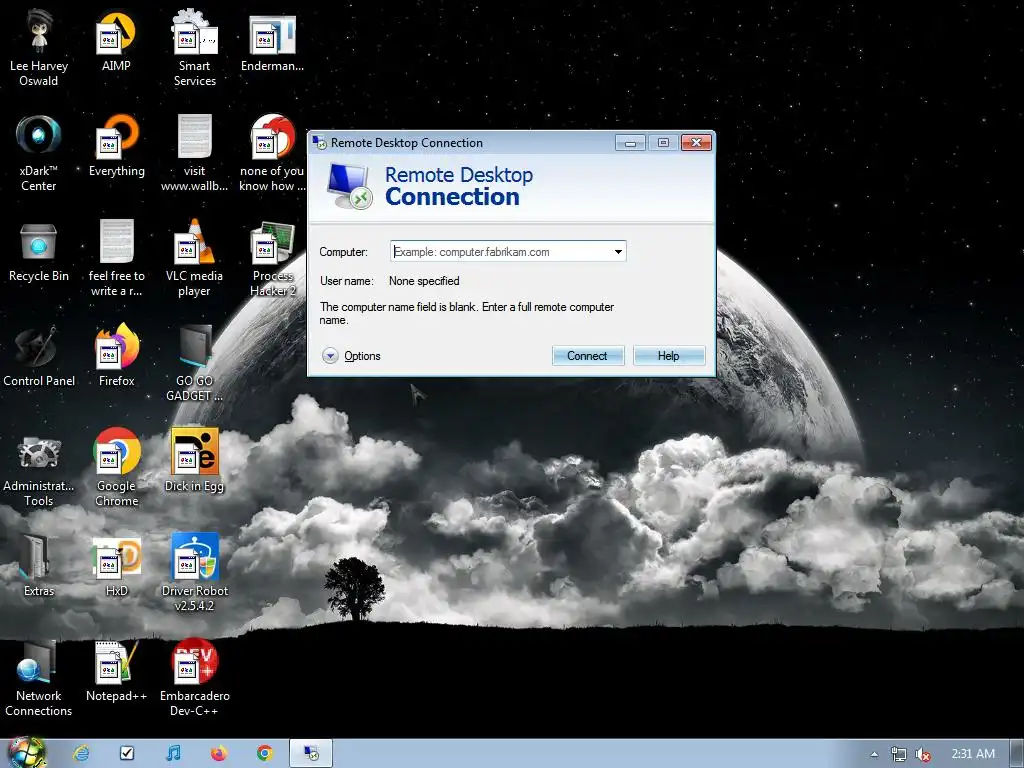This screenshot has height=768, width=1024.
Task: Click the Show desktop strip on the taskbar
Action: (1017, 753)
